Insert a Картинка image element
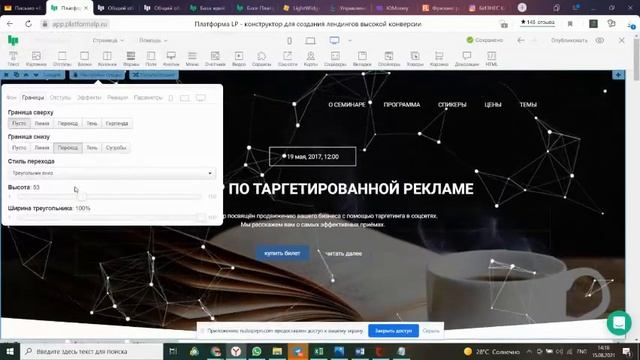Screen dimensions: 640x360 36,59
